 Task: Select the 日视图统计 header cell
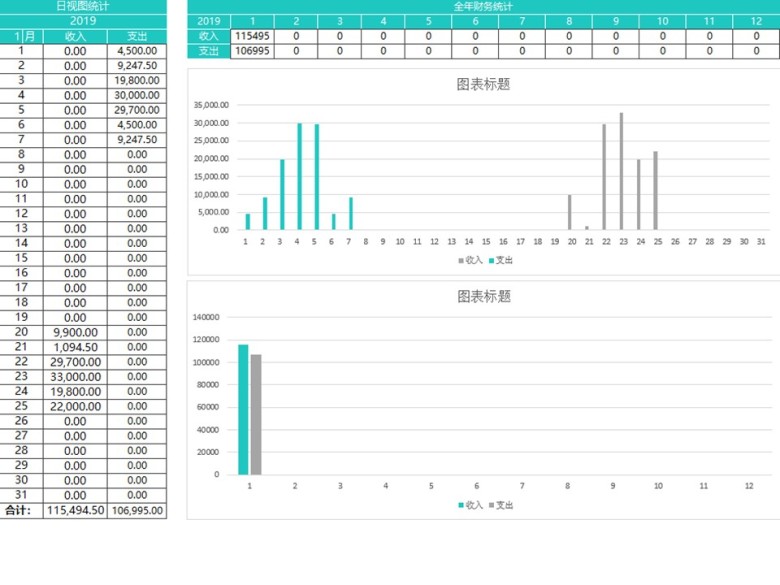coord(83,6)
